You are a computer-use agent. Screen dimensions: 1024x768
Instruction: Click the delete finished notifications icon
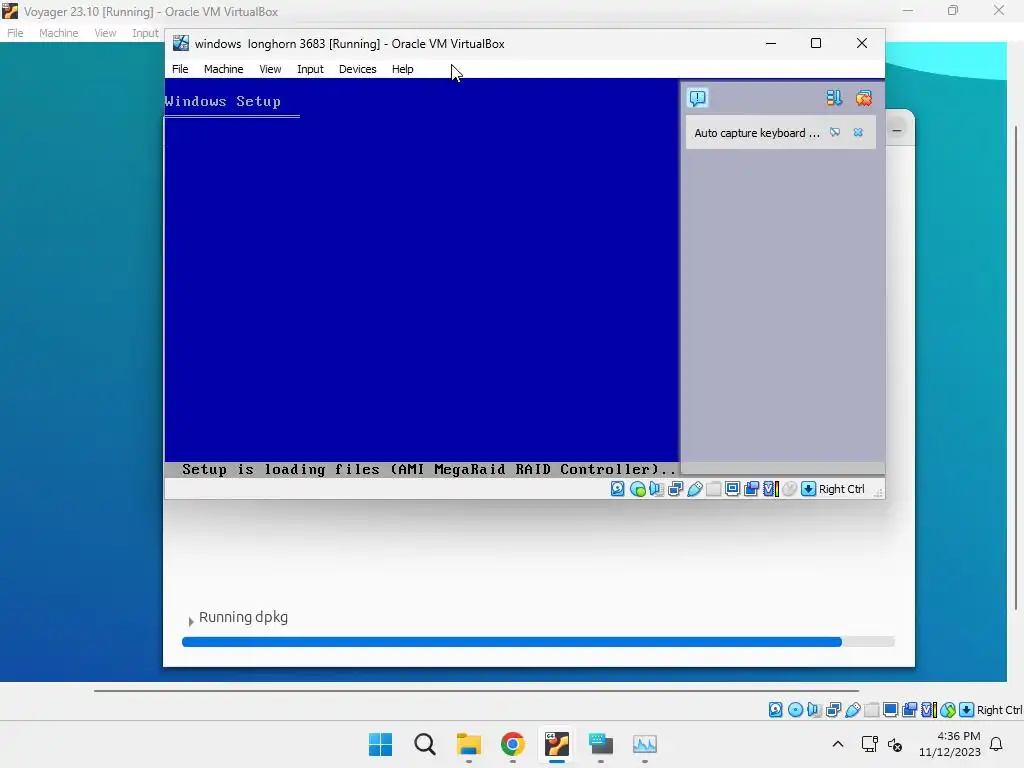click(863, 98)
